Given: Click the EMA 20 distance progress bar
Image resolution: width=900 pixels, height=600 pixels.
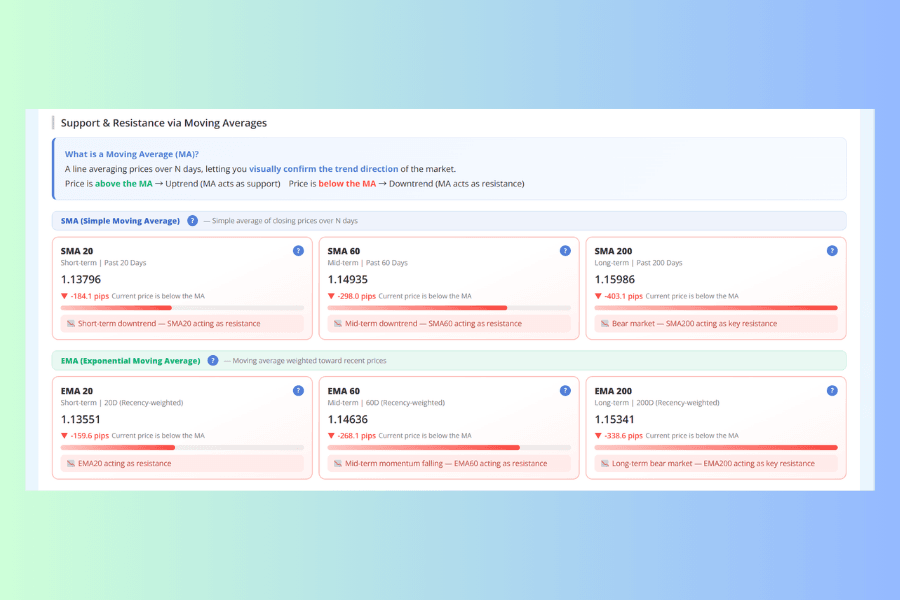Looking at the screenshot, I should click(182, 447).
